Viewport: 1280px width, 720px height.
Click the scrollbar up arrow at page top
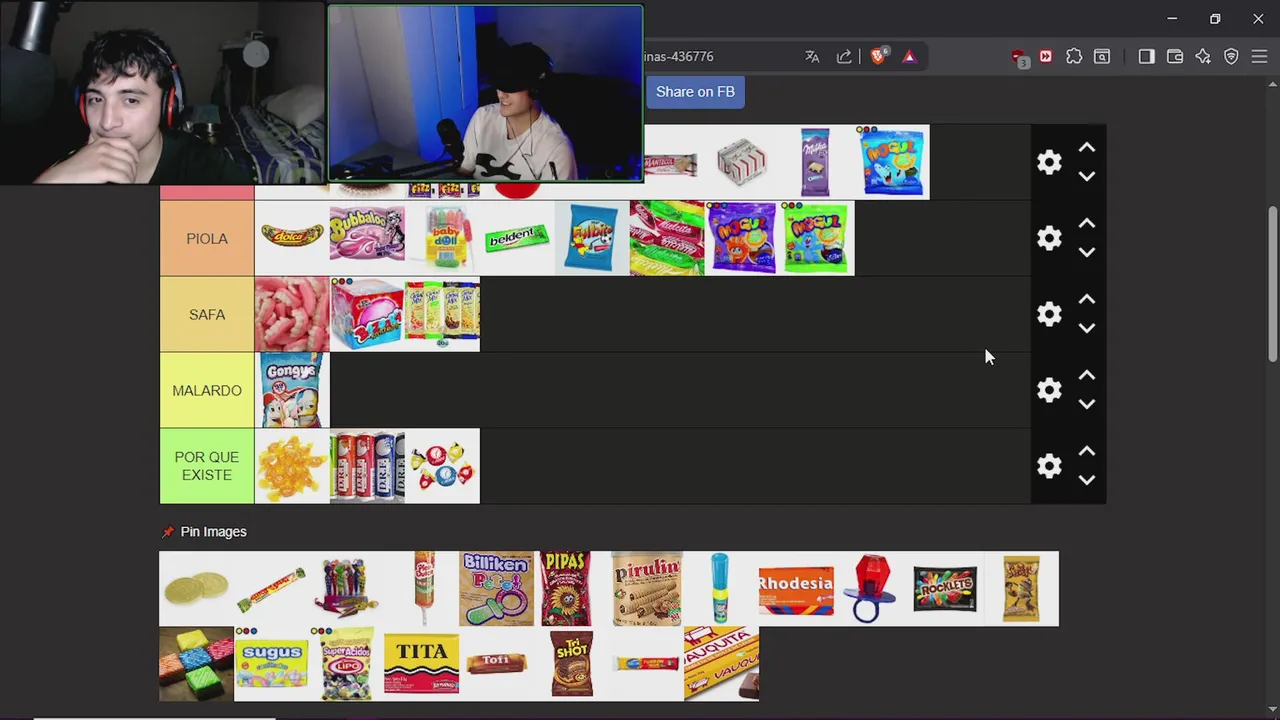(1272, 84)
